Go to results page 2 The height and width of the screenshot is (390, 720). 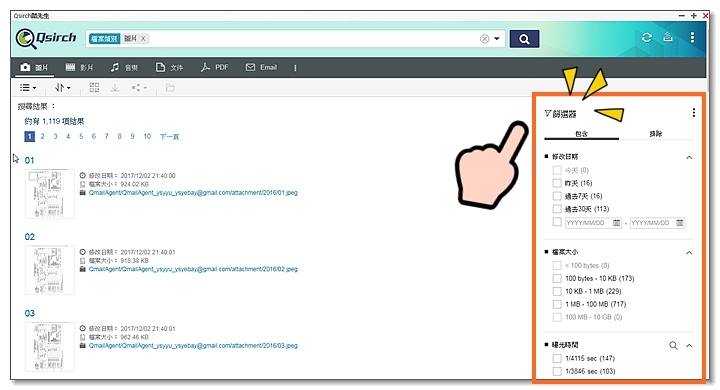42,136
